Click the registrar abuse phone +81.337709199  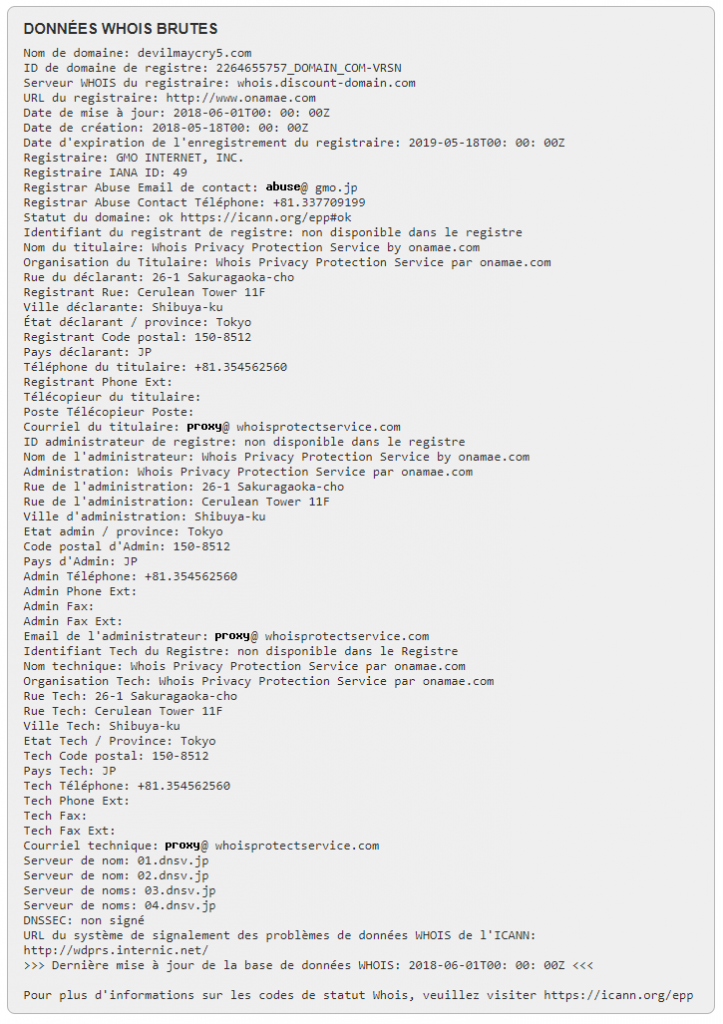319,202
